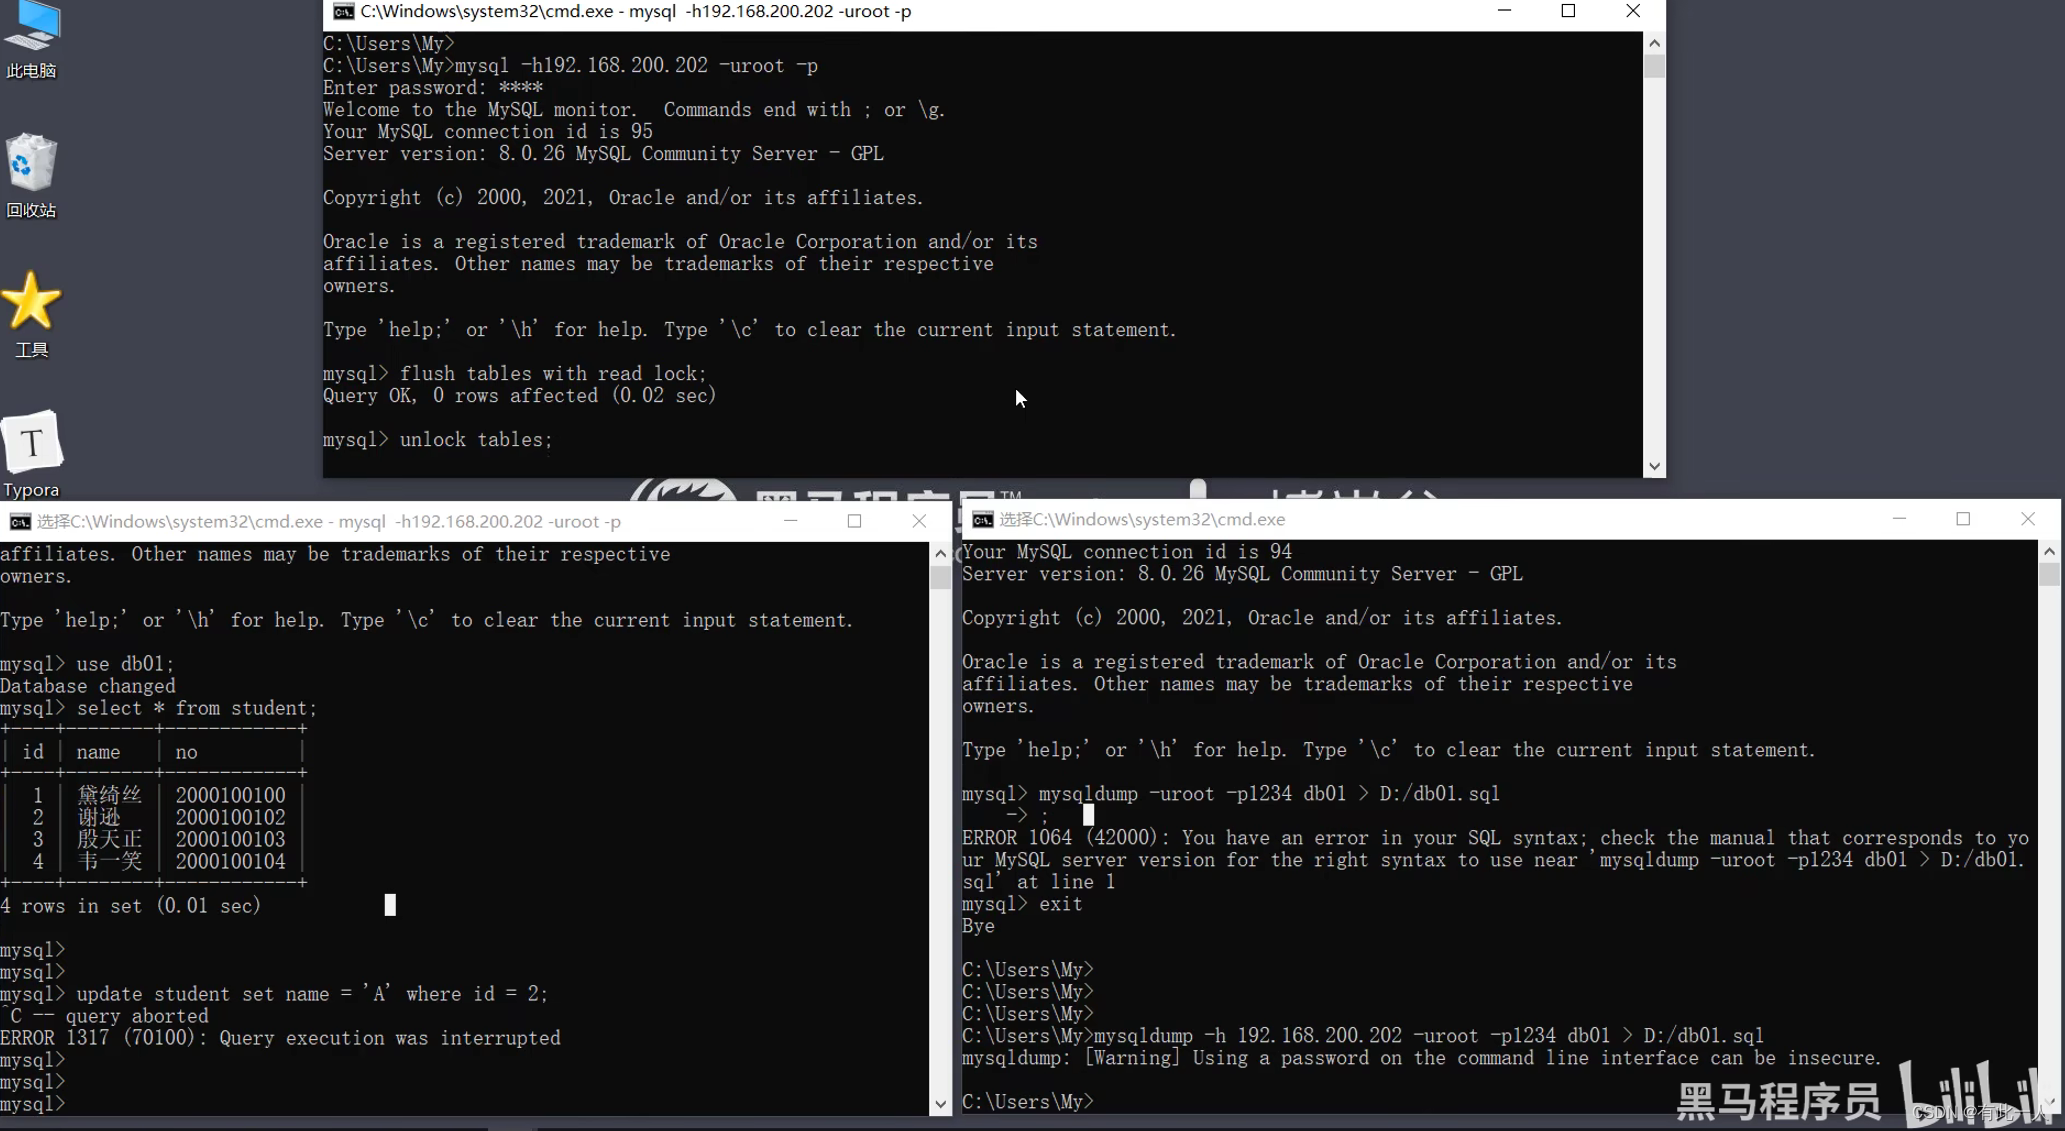The image size is (2065, 1131).
Task: Click 'Your MySQL connection id is 95' line
Action: coord(488,132)
